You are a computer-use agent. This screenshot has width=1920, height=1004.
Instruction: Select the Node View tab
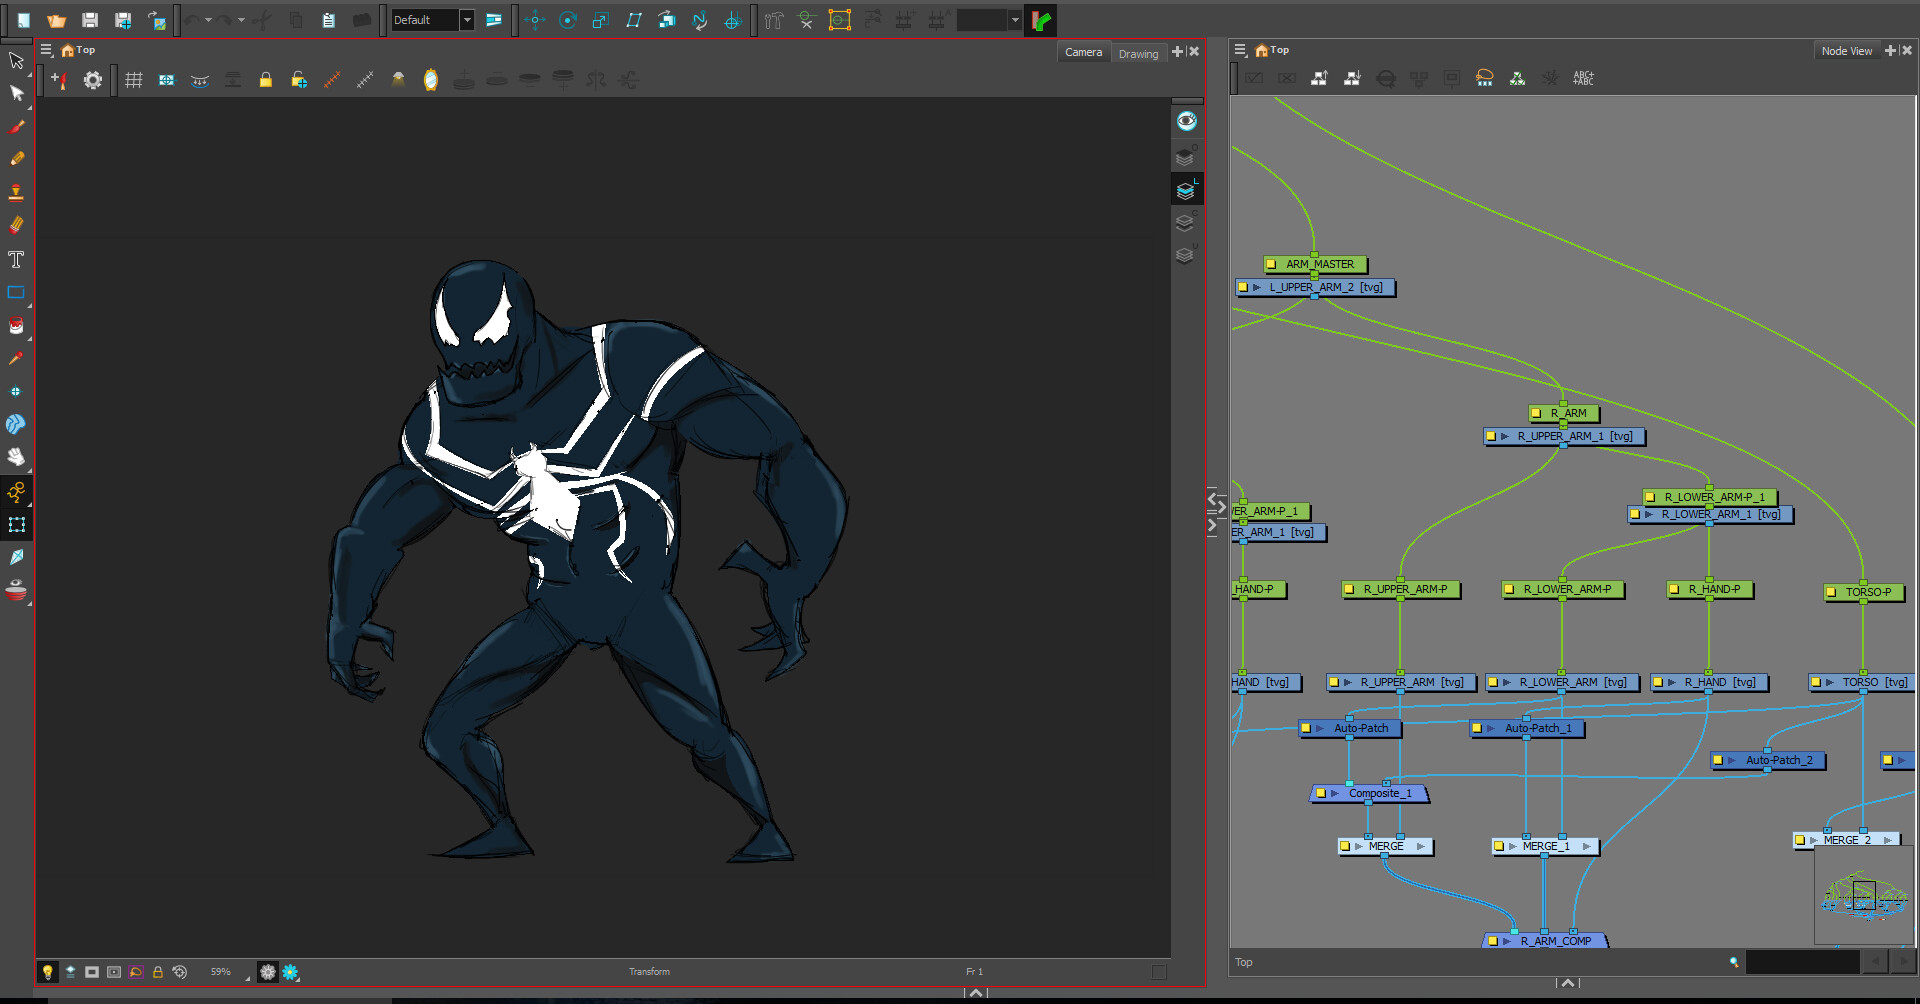pyautogui.click(x=1846, y=51)
